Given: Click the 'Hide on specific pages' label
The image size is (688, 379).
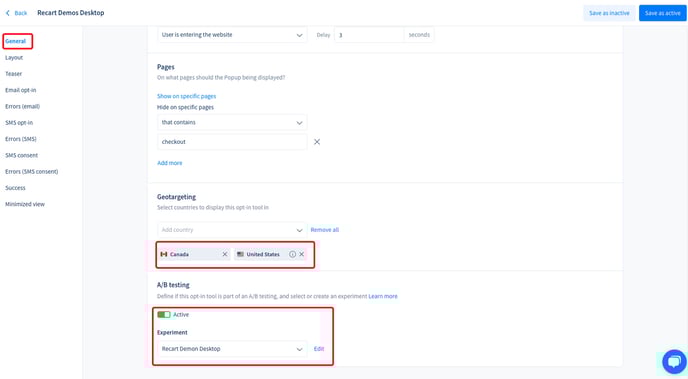Looking at the screenshot, I should click(186, 107).
